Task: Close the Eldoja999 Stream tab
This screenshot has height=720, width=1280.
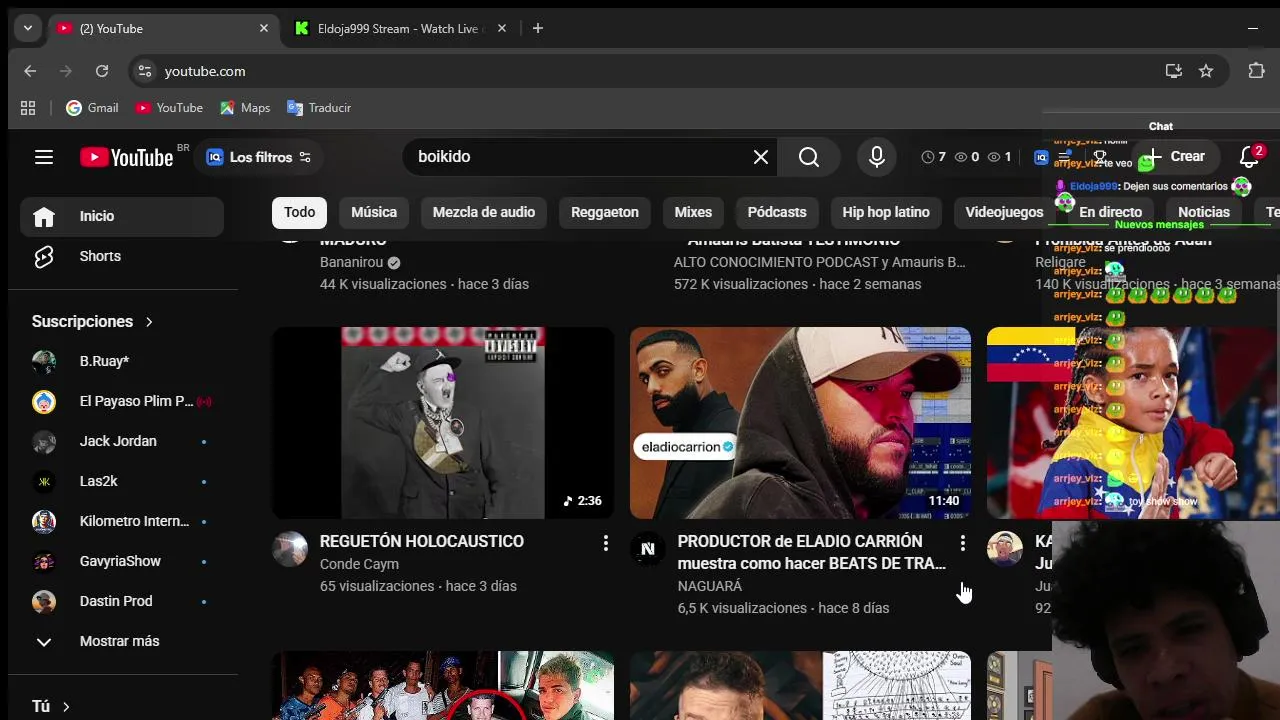Action: (502, 28)
